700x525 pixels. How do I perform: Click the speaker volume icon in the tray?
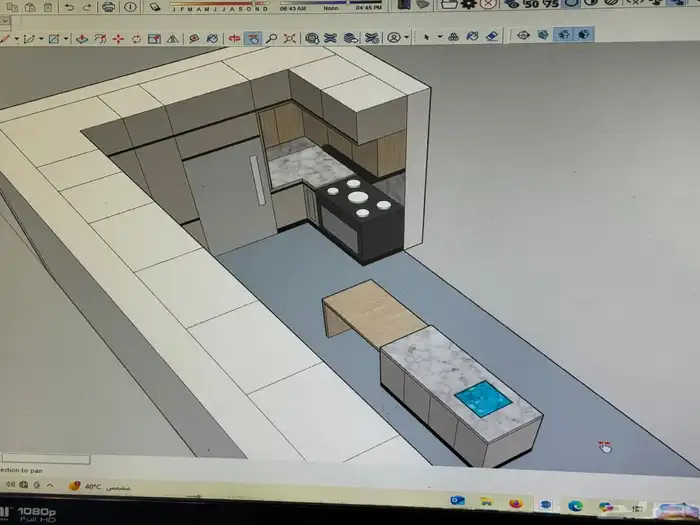(10, 484)
